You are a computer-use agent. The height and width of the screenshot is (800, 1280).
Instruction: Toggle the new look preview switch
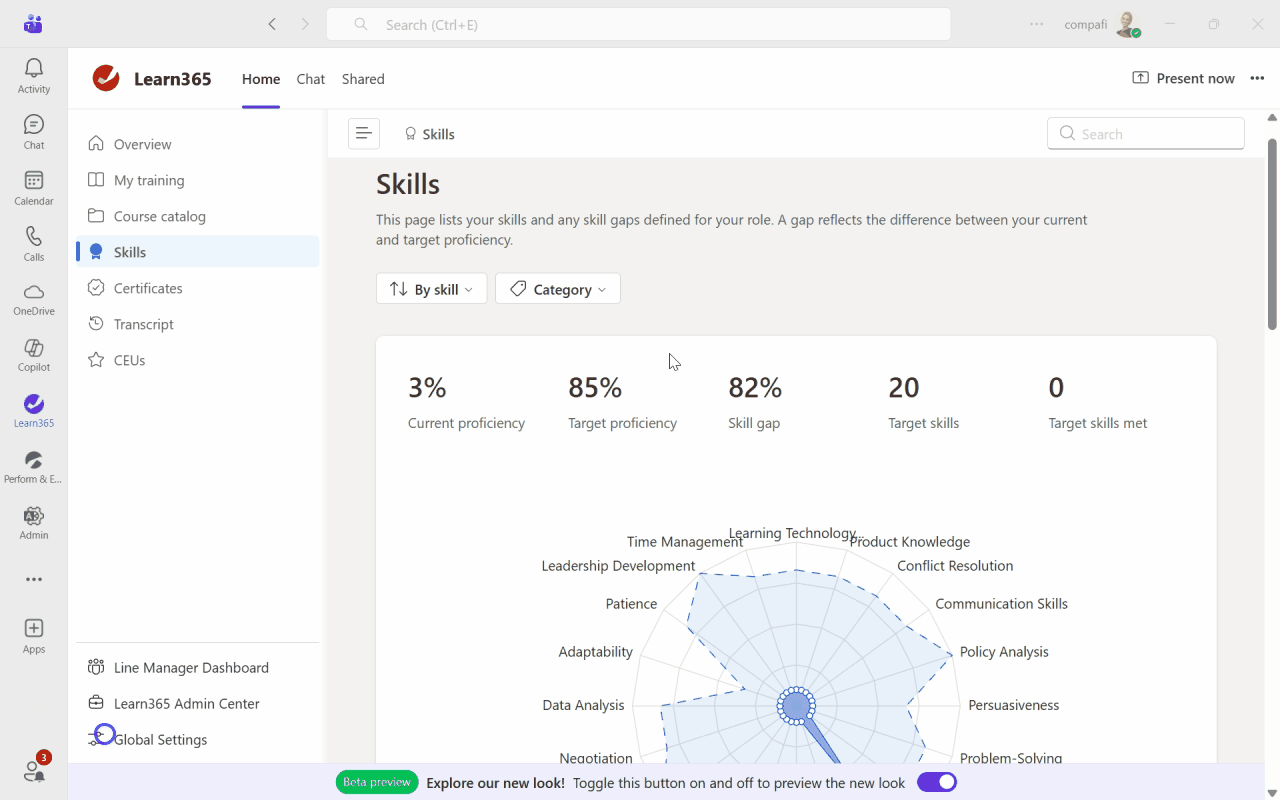936,782
